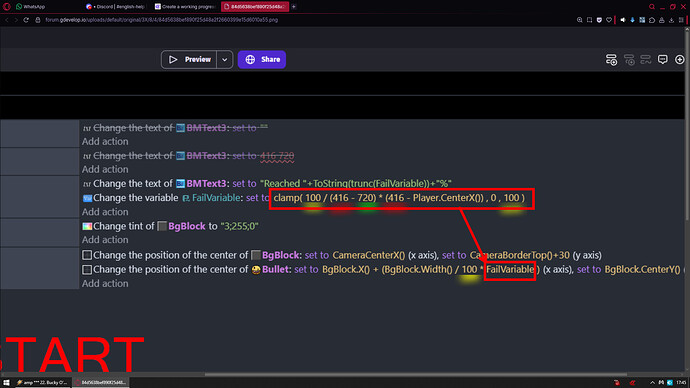Click the padlock site info icon

[38, 20]
